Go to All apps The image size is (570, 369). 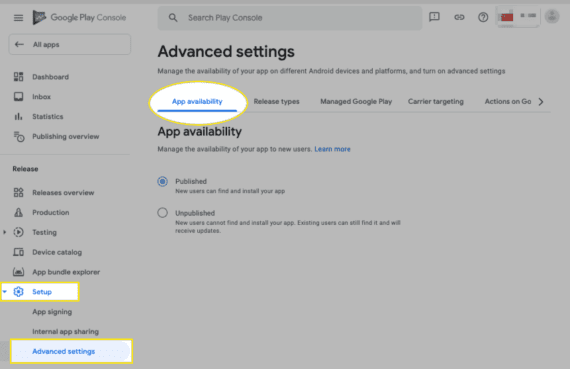[x=70, y=44]
